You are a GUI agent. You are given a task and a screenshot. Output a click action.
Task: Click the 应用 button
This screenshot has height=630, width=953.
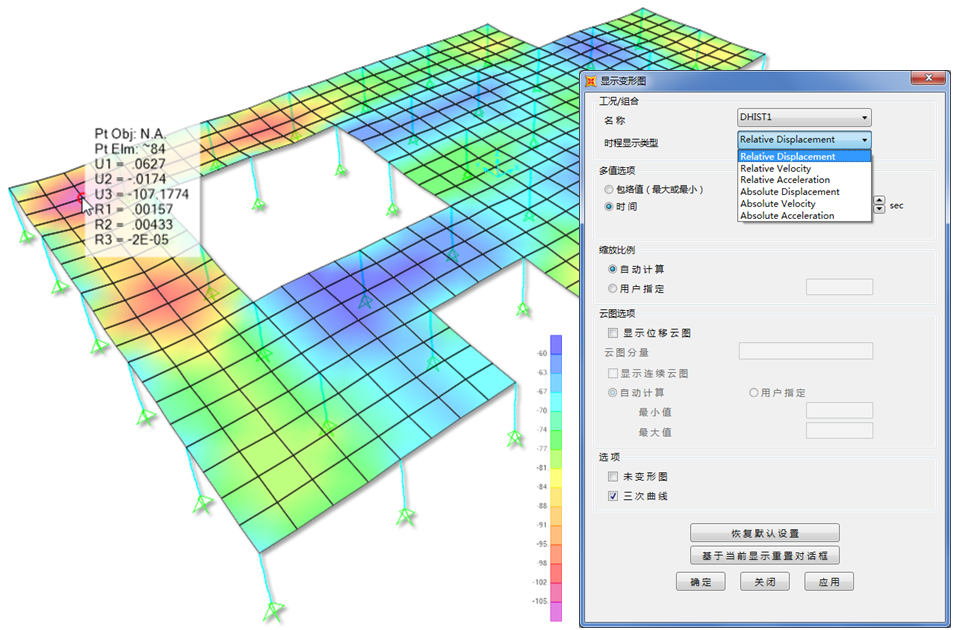click(x=828, y=582)
